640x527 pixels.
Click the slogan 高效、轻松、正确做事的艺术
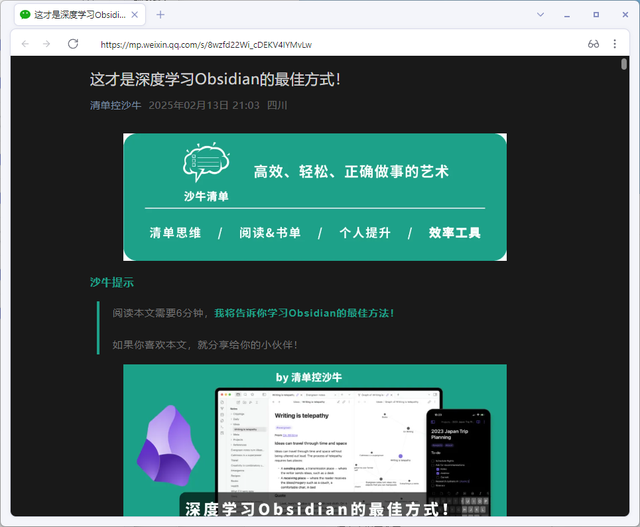click(x=351, y=171)
